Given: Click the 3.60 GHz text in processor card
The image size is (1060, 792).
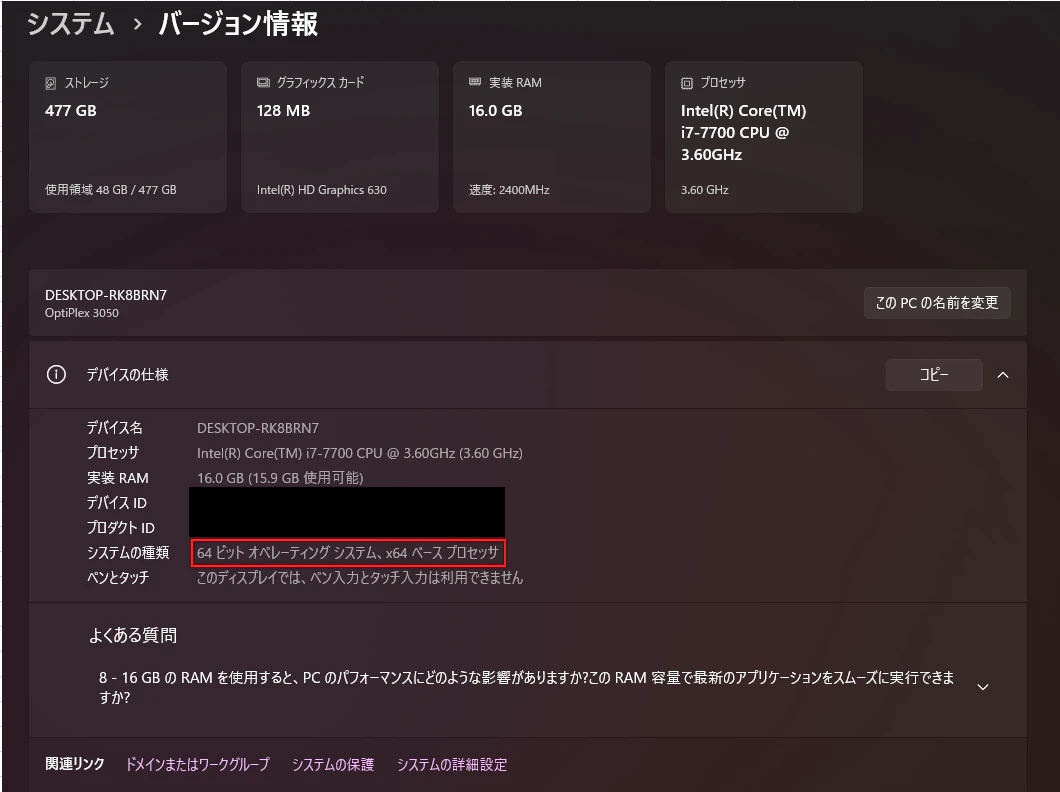Looking at the screenshot, I should pos(704,190).
